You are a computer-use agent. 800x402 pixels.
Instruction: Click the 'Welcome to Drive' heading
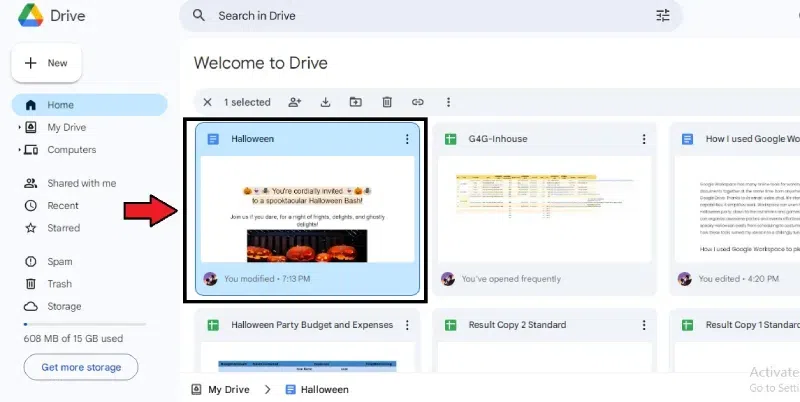tap(261, 63)
